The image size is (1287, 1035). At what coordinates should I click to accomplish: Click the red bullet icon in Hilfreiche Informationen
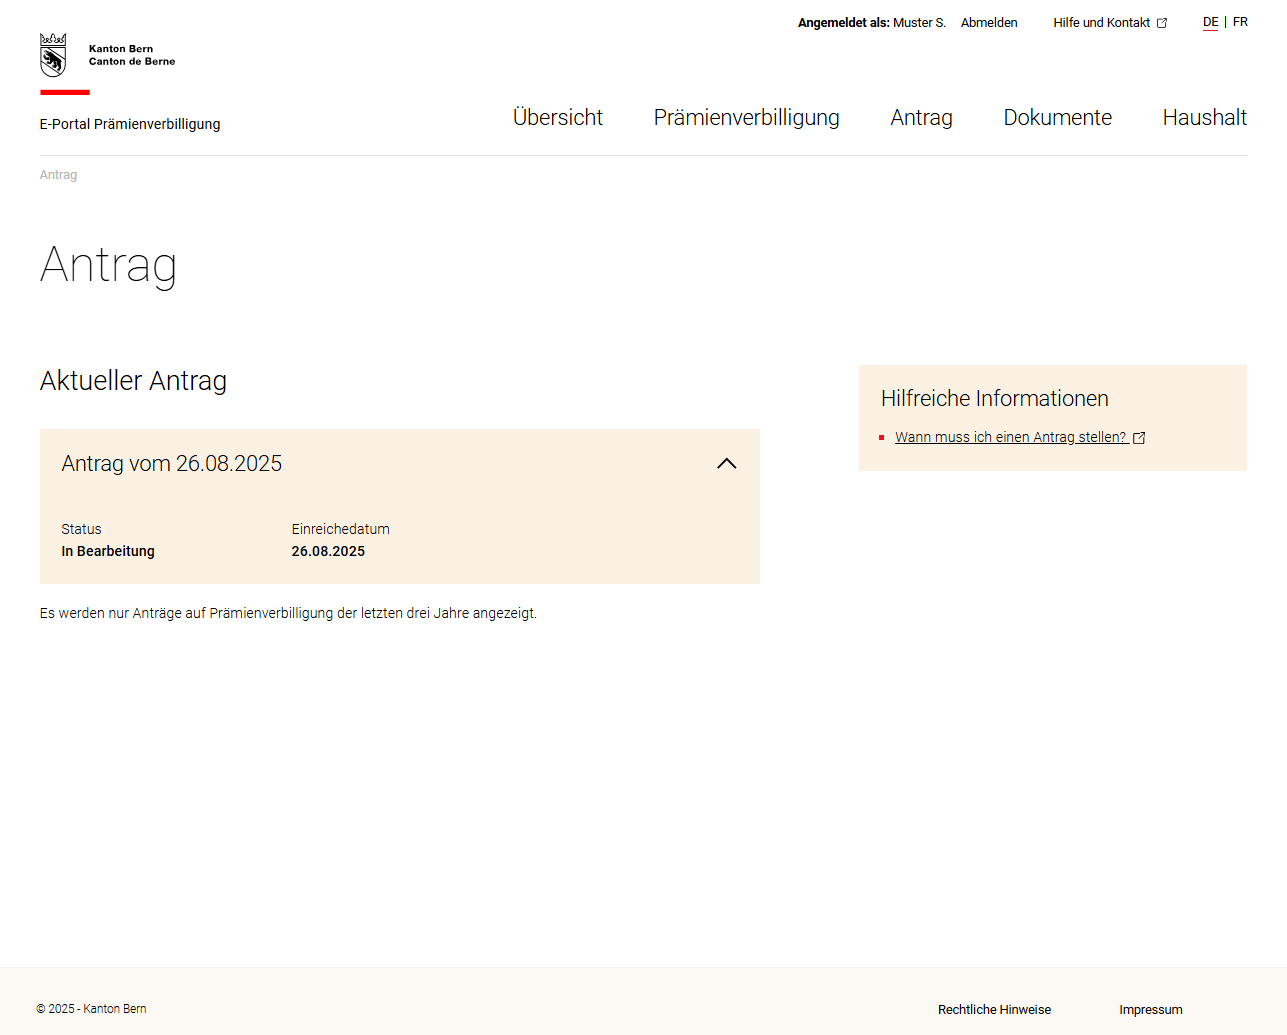(x=883, y=437)
